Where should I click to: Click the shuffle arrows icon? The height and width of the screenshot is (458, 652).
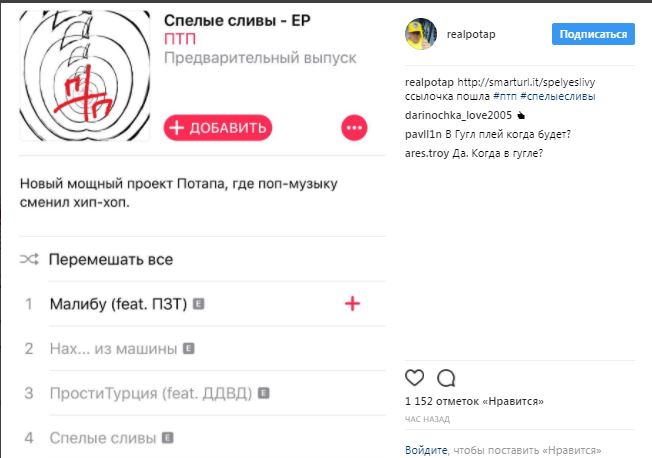point(29,259)
